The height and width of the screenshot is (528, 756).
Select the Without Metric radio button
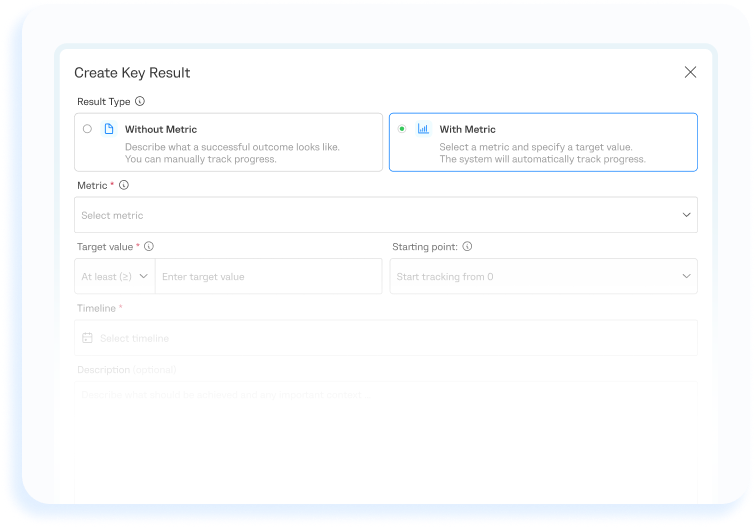pyautogui.click(x=87, y=129)
